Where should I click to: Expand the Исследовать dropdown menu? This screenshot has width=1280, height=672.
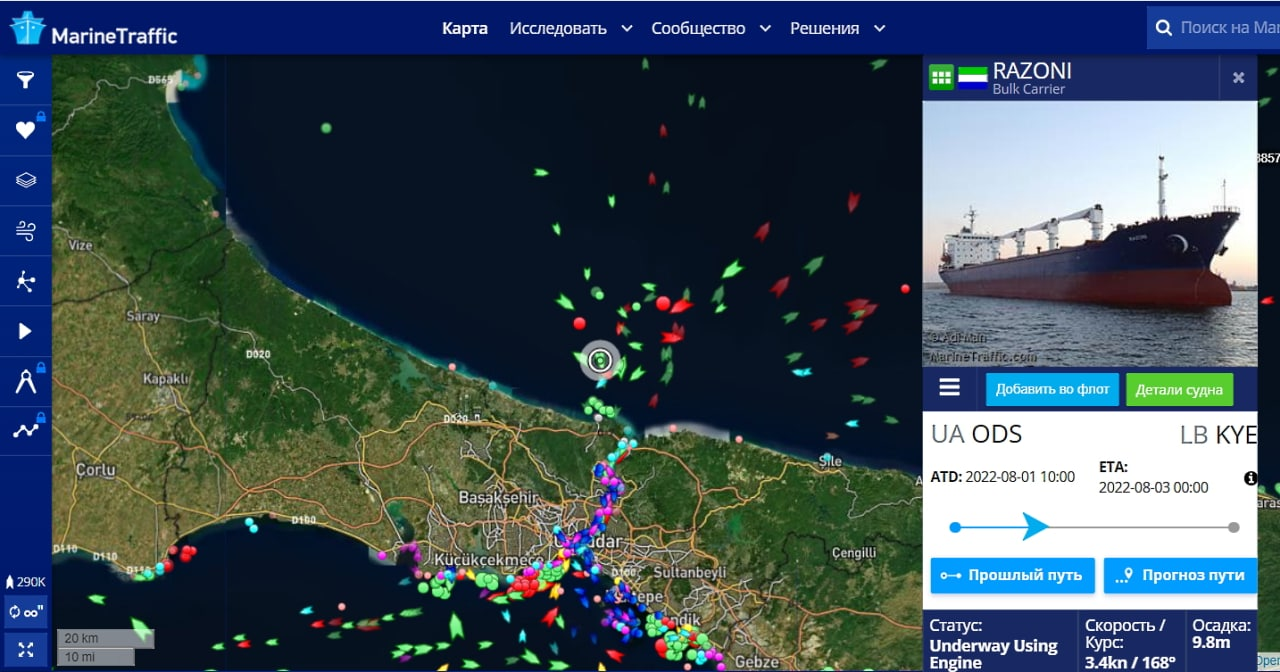[x=570, y=28]
